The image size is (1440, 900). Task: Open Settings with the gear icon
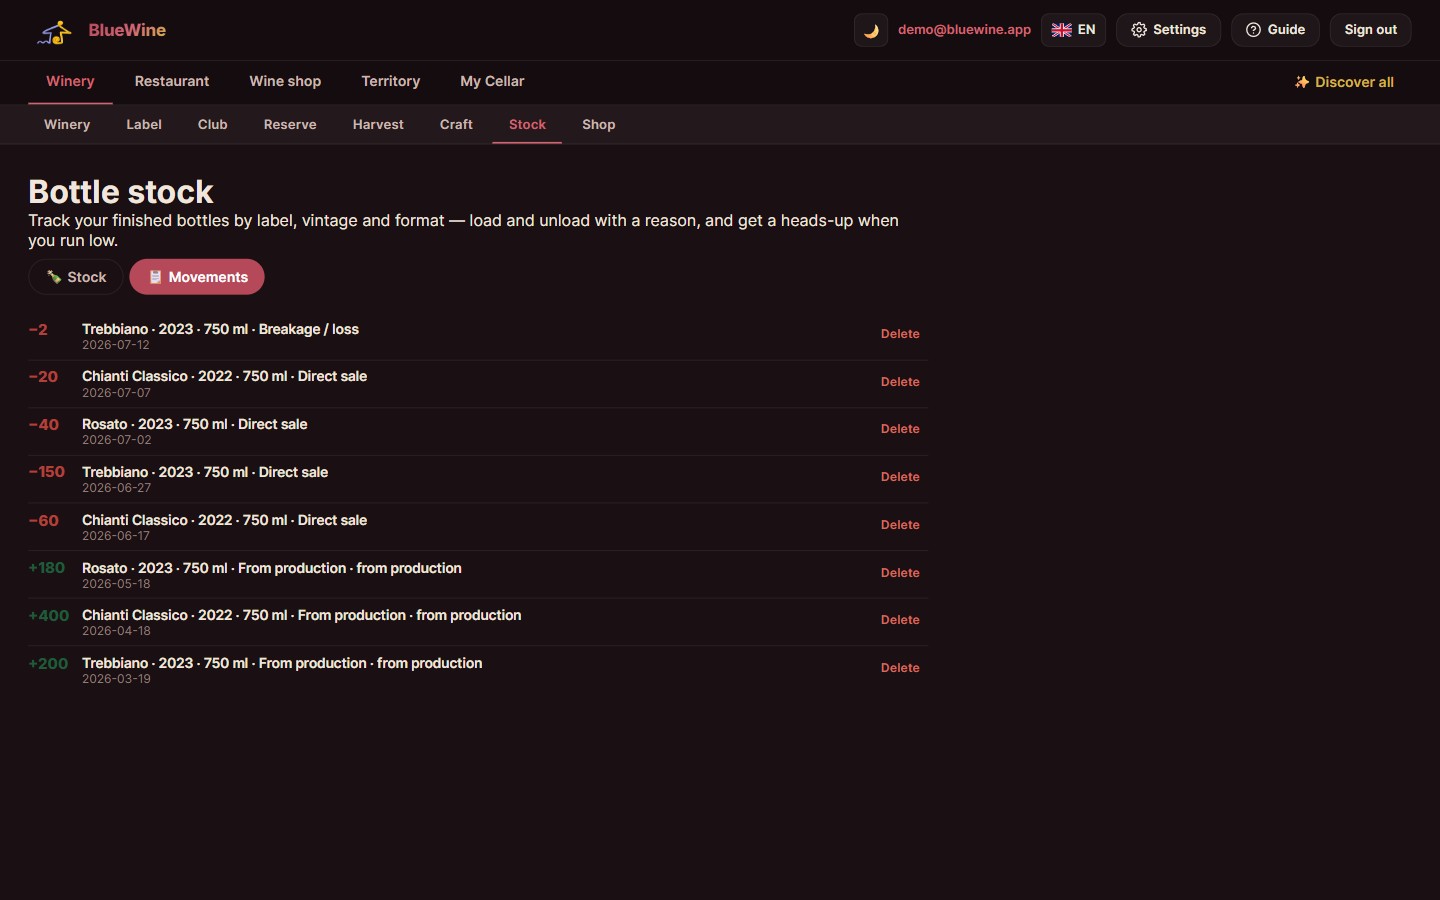[x=1168, y=30]
